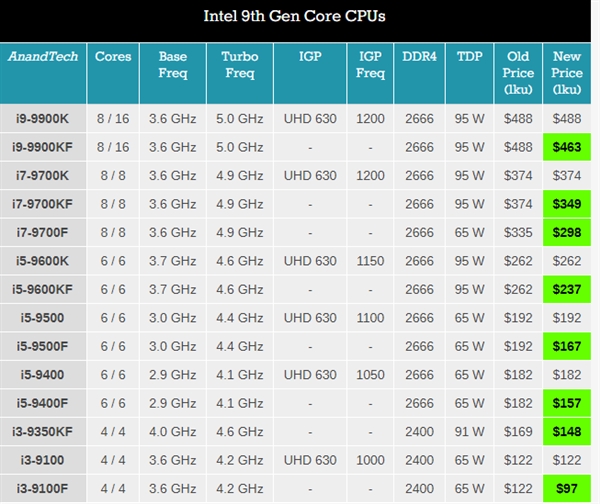Image resolution: width=600 pixels, height=504 pixels.
Task: Select the green $237 price cell
Action: coord(567,289)
